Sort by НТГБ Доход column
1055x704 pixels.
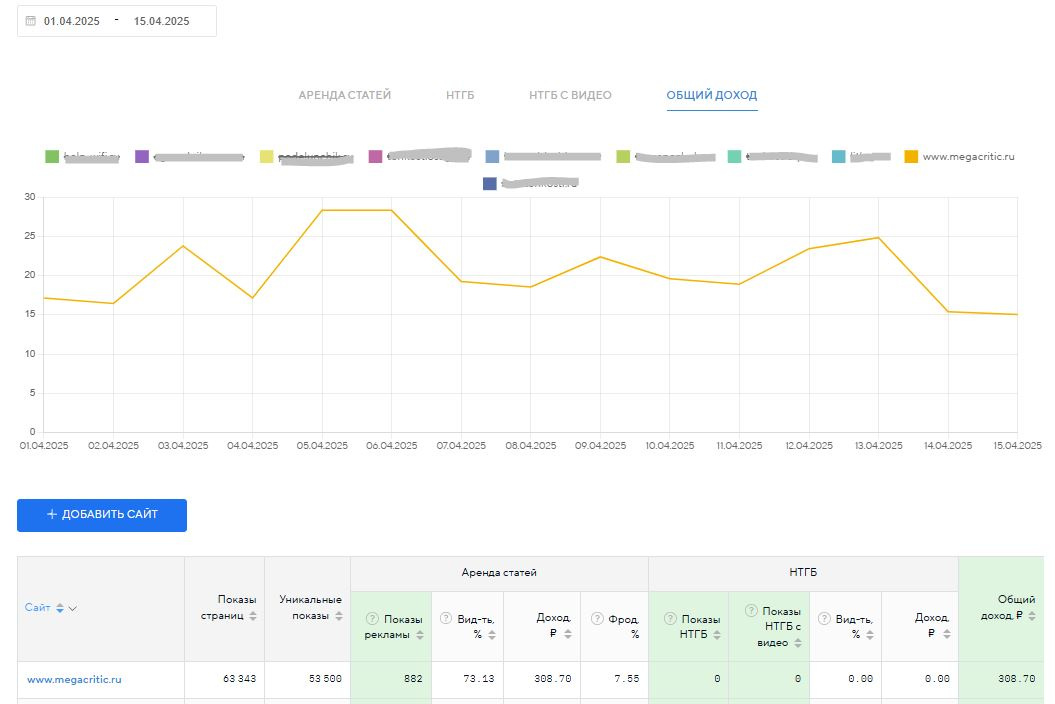(947, 633)
